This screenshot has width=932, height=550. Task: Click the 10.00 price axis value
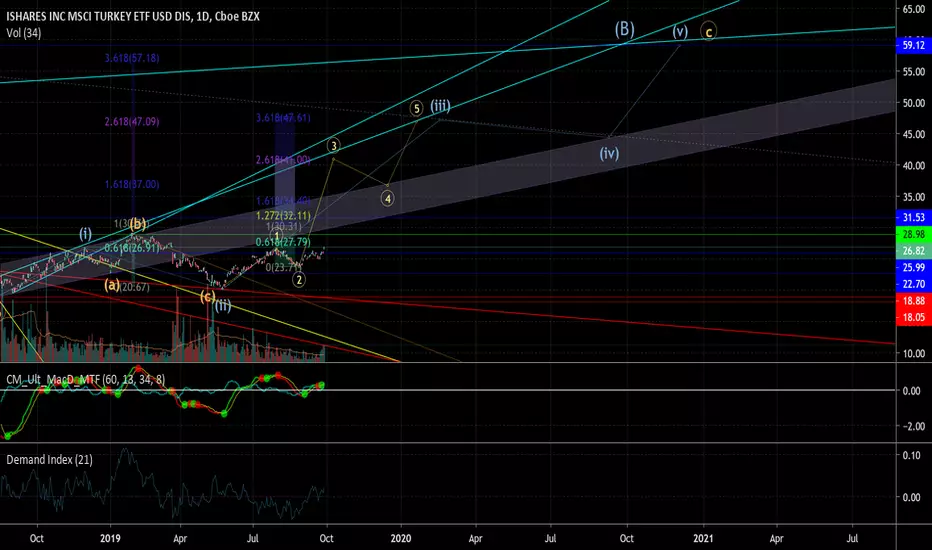(x=914, y=353)
